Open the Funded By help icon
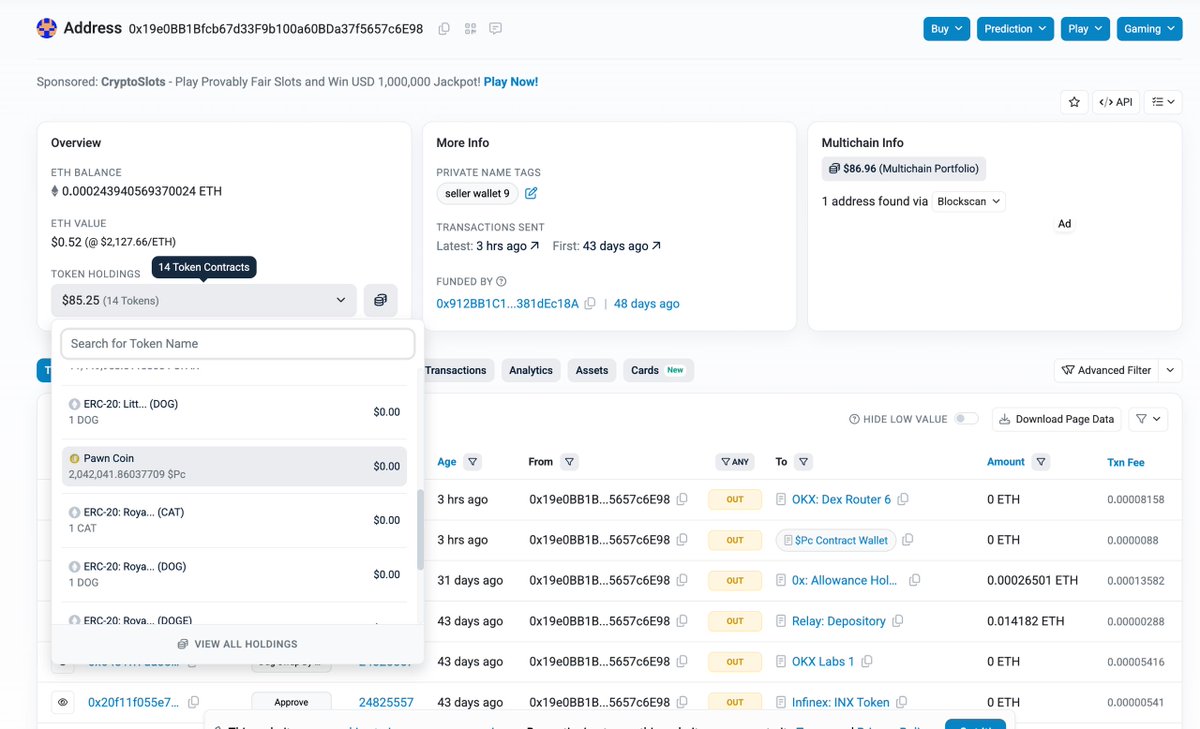1200x729 pixels. 501,282
